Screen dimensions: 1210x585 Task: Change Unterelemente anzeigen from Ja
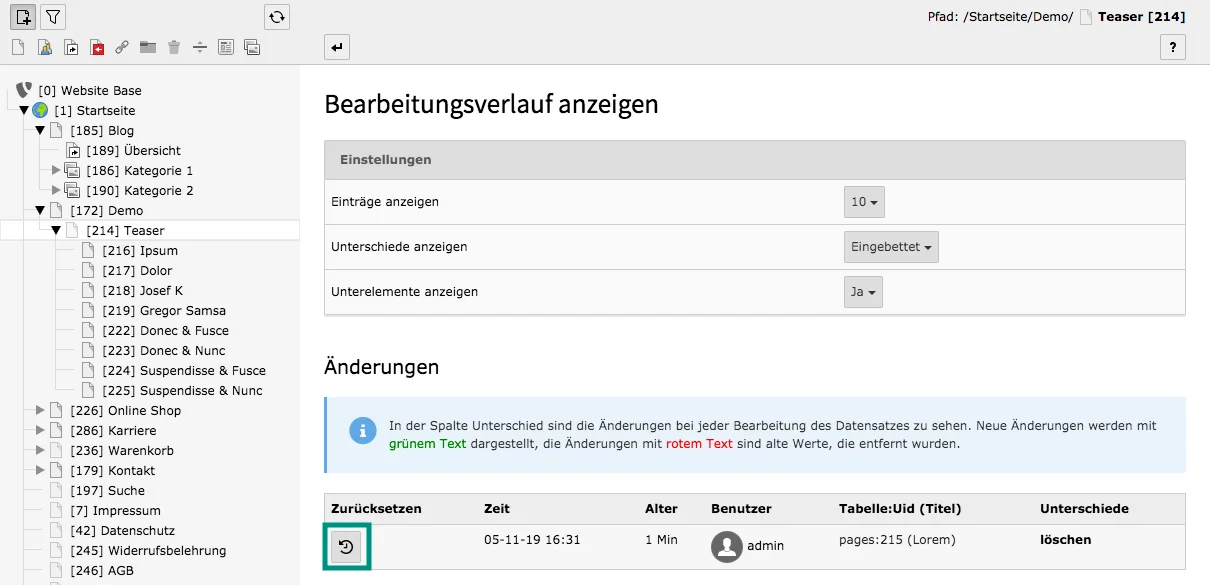click(x=862, y=291)
